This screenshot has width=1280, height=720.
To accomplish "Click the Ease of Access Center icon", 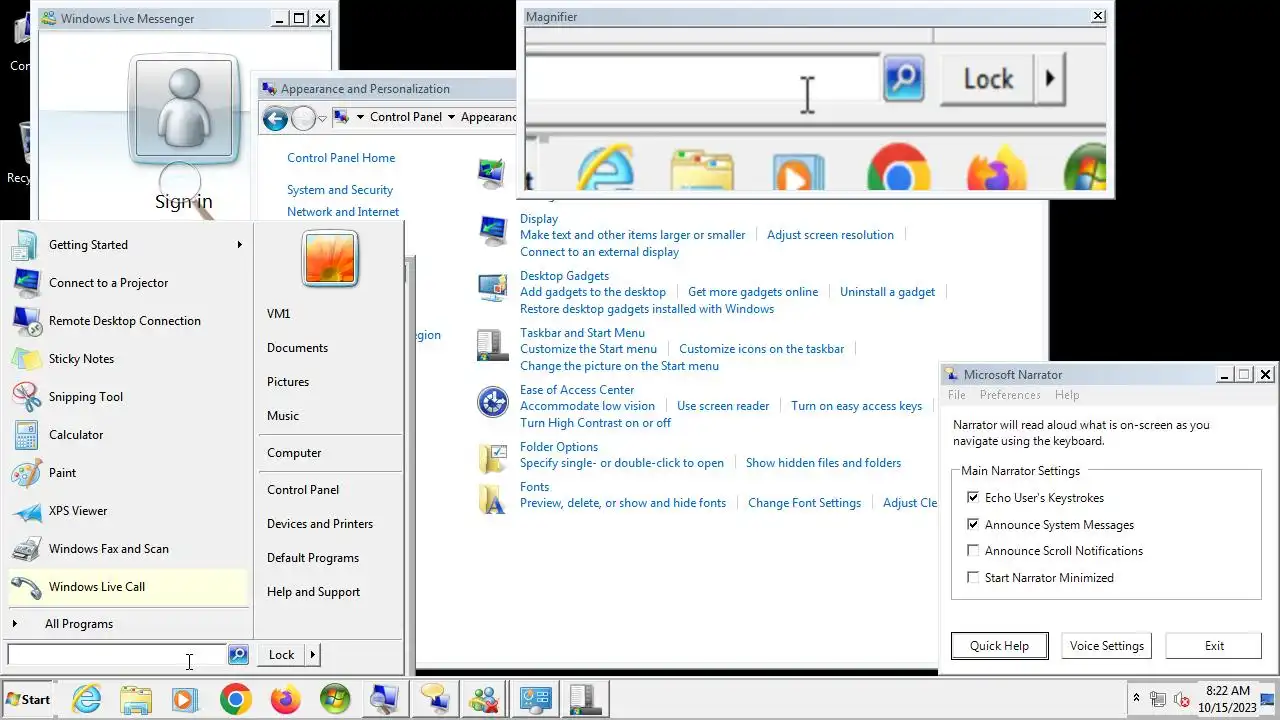I will click(x=492, y=402).
